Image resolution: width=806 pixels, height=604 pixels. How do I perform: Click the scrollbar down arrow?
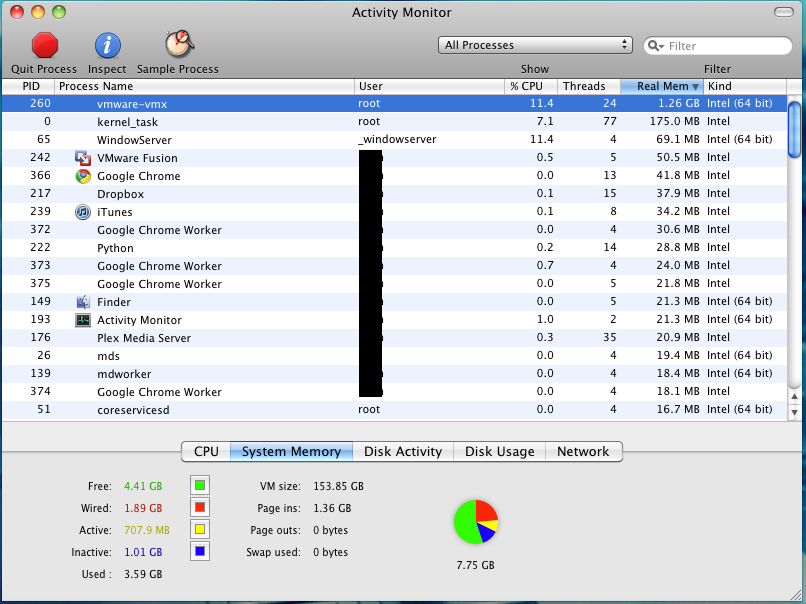795,412
